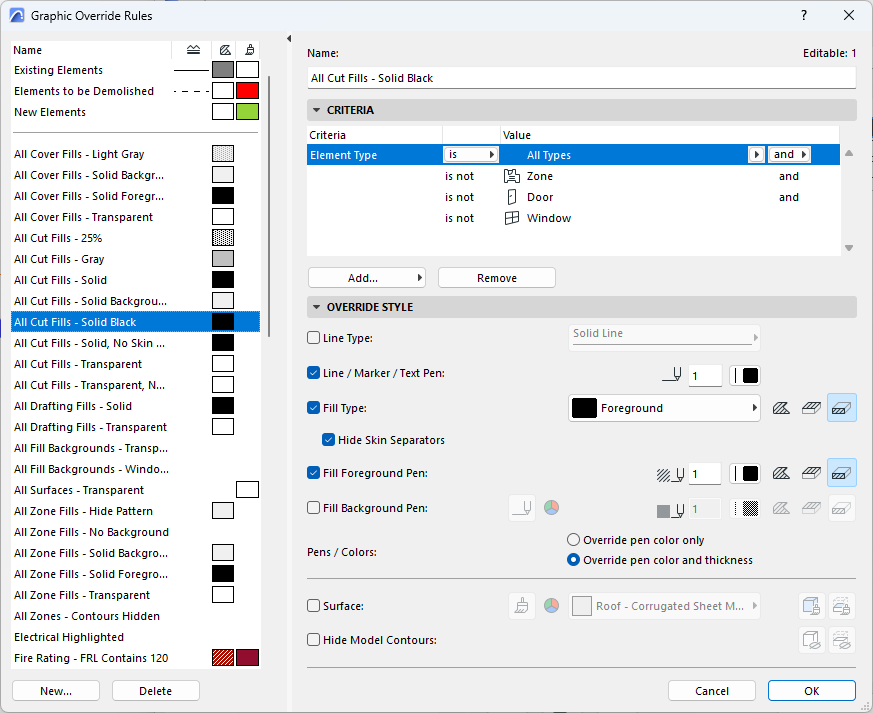Click the New... button
This screenshot has width=873, height=713.
(56, 691)
